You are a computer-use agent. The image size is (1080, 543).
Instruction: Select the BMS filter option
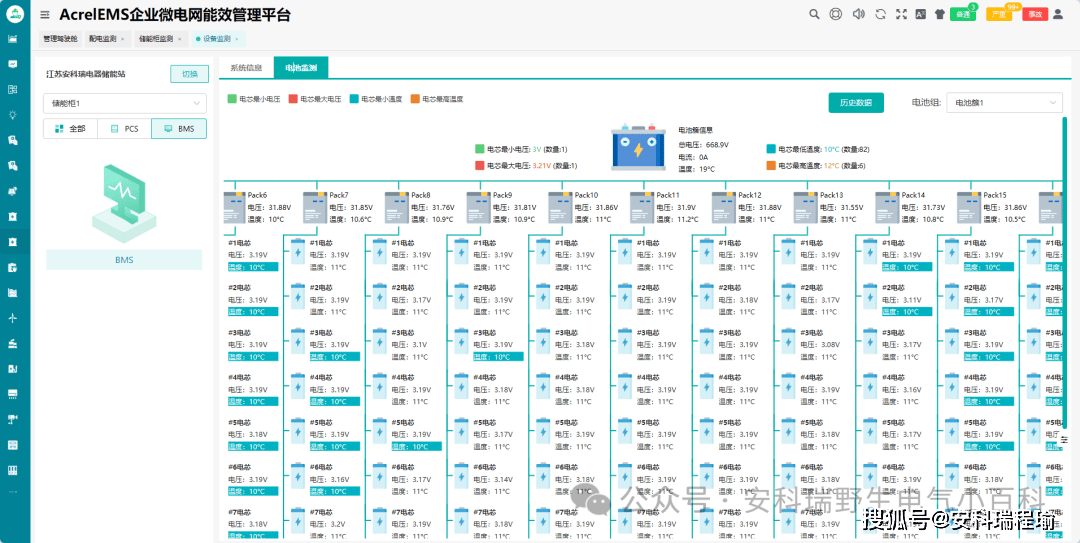click(x=179, y=129)
